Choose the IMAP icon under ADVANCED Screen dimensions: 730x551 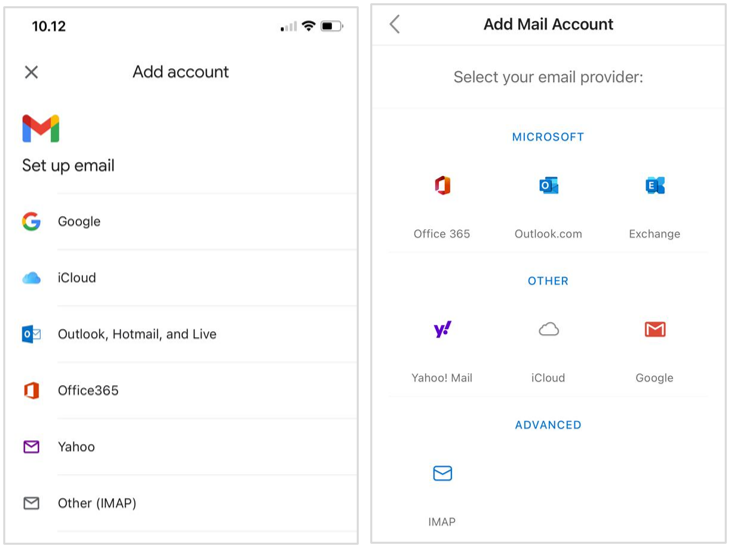point(442,474)
